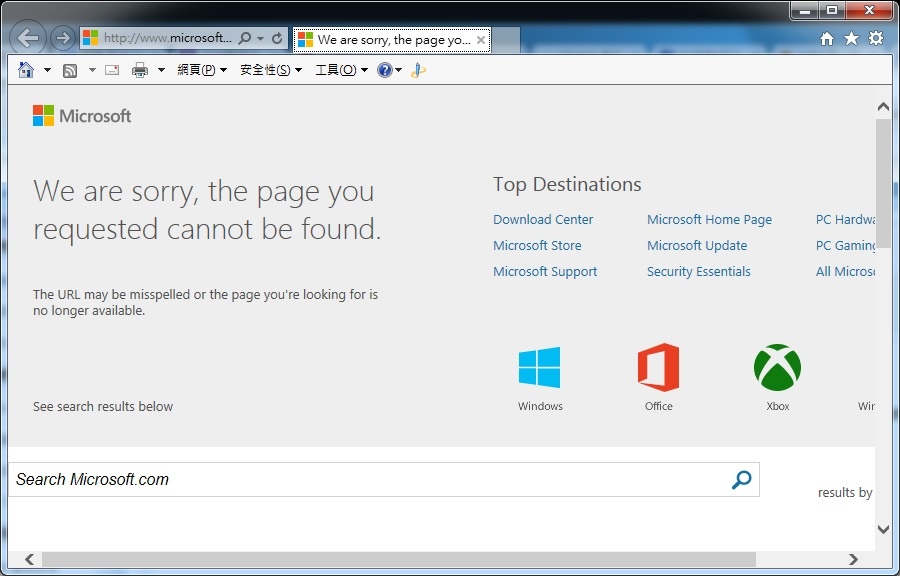The image size is (900, 576).
Task: Click the RSS feeds icon
Action: point(70,71)
